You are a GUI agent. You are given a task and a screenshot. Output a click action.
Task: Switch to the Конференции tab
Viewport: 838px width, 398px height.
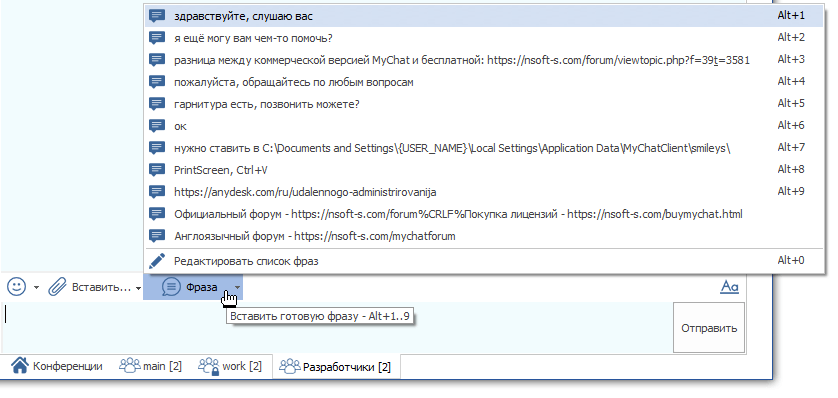pos(57,366)
